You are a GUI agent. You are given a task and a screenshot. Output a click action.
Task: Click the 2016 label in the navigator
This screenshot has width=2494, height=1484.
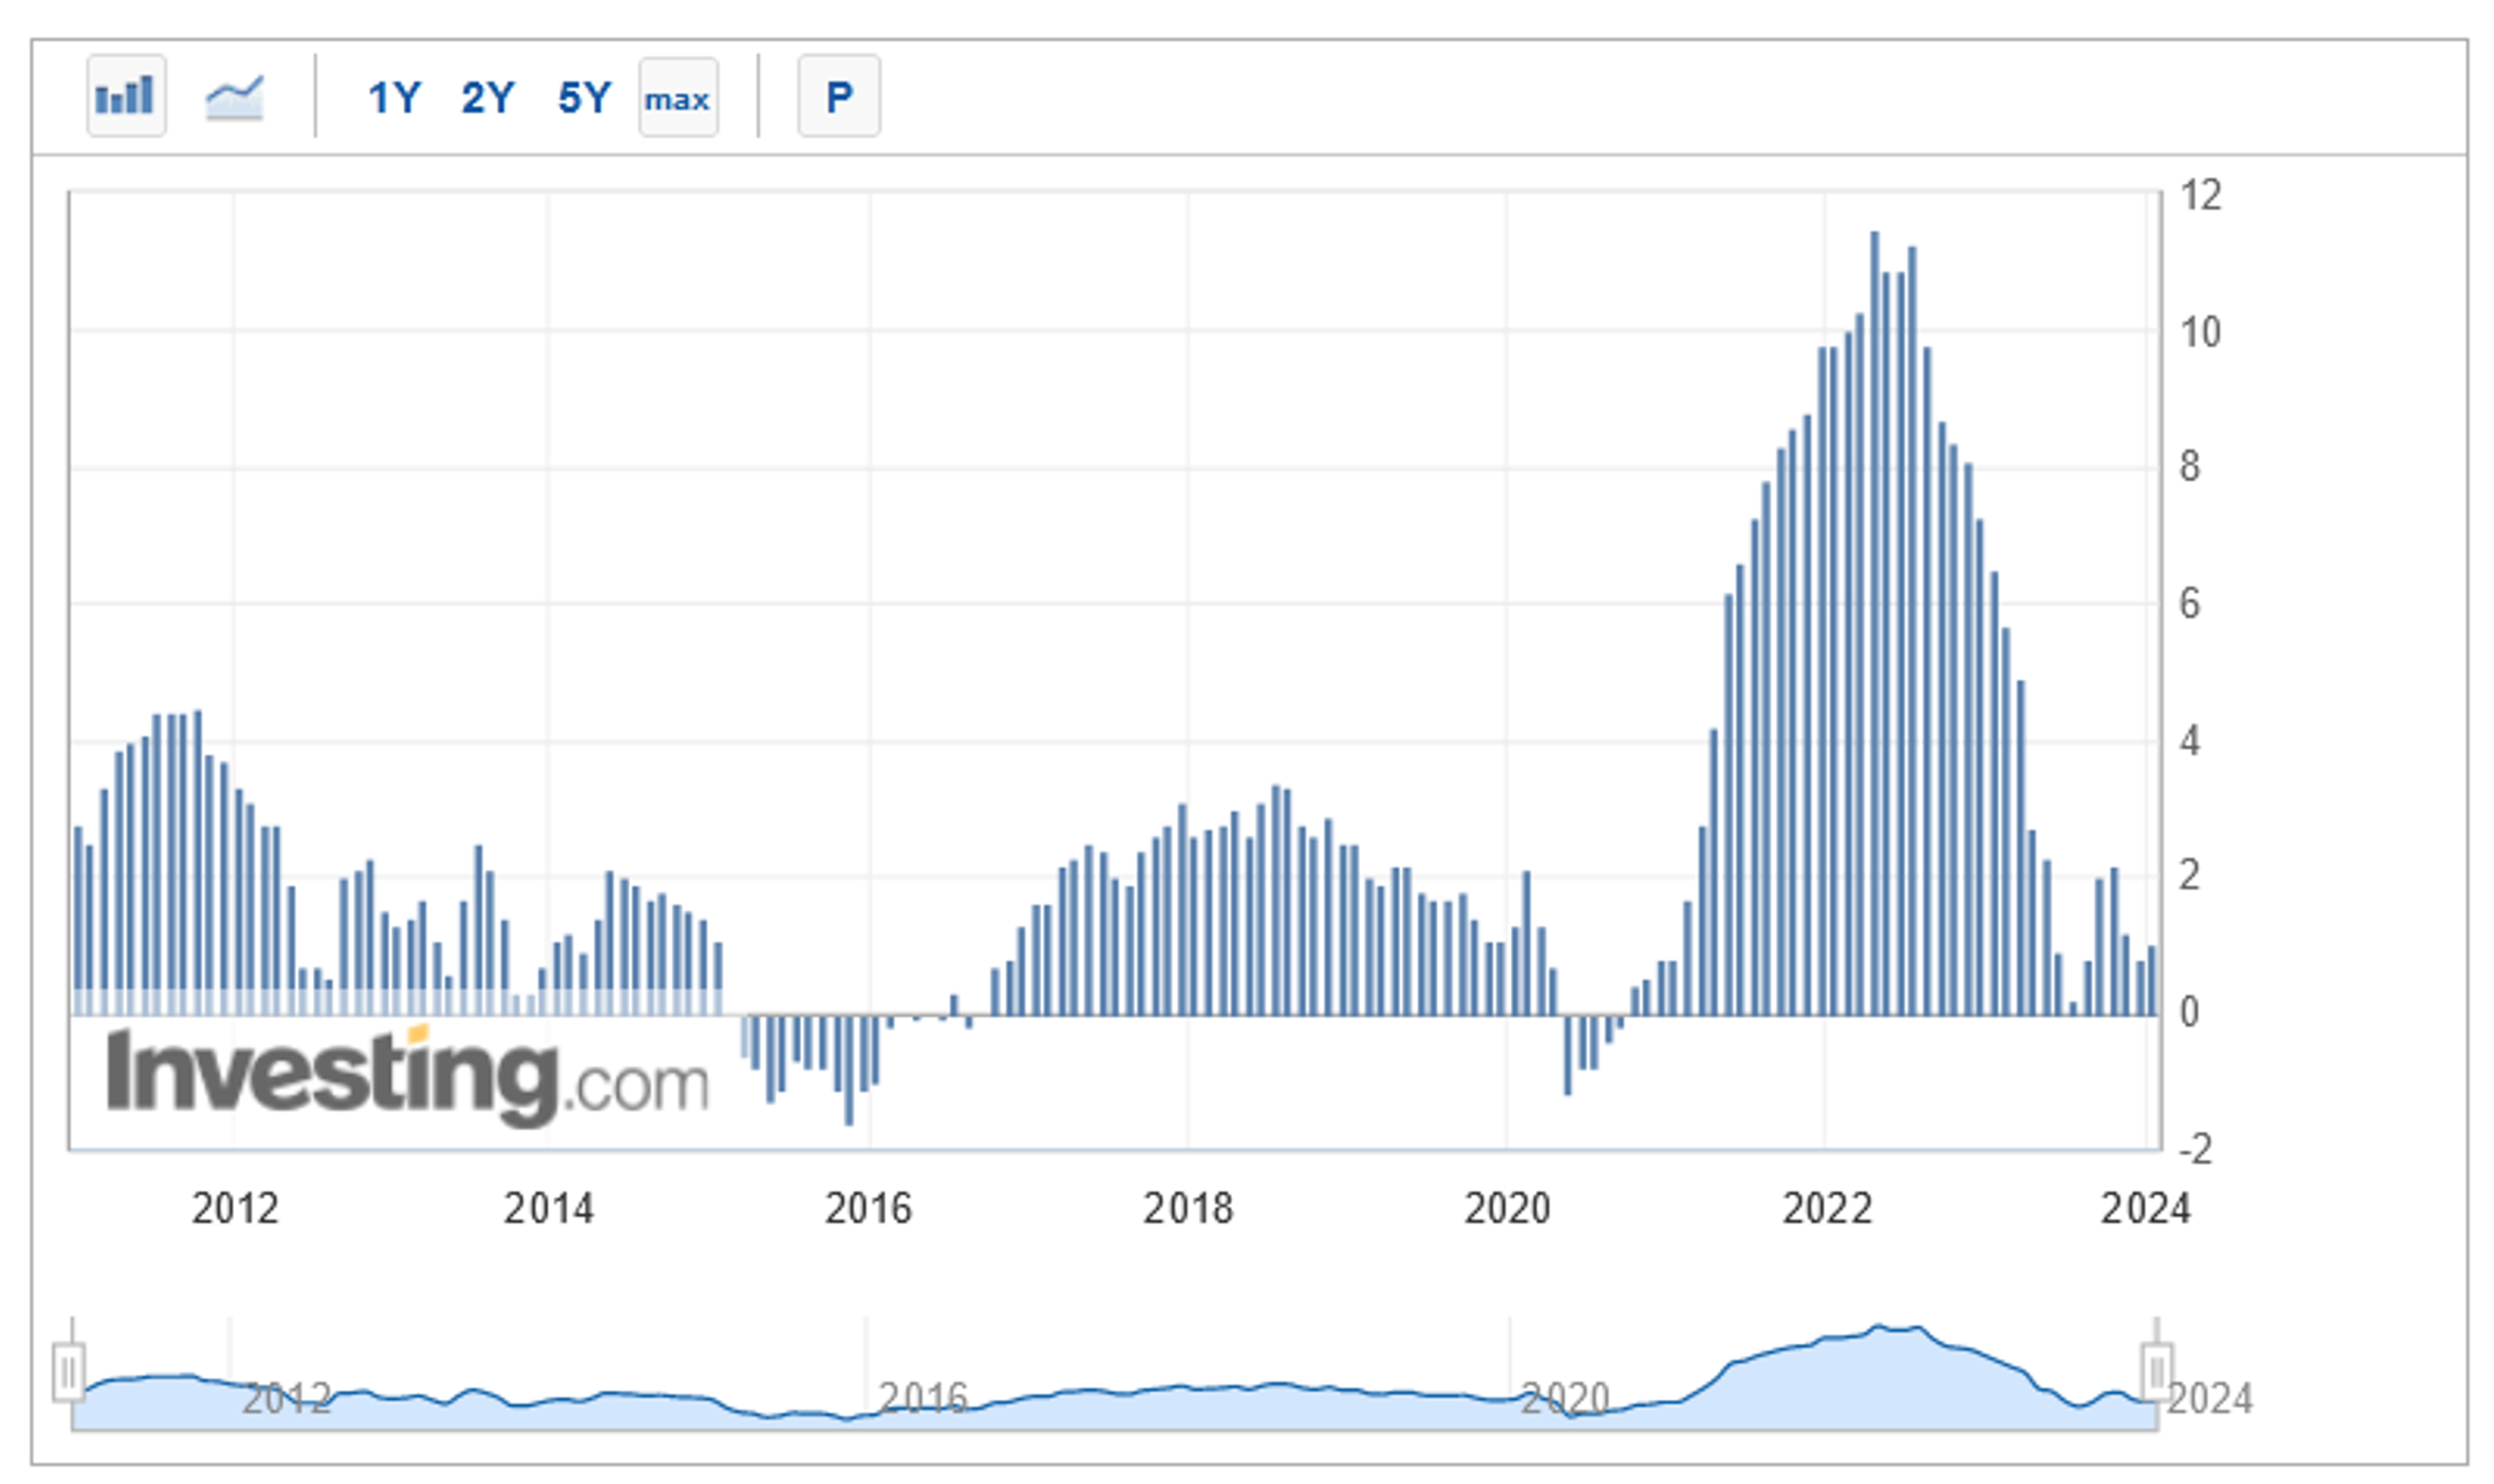coord(922,1398)
